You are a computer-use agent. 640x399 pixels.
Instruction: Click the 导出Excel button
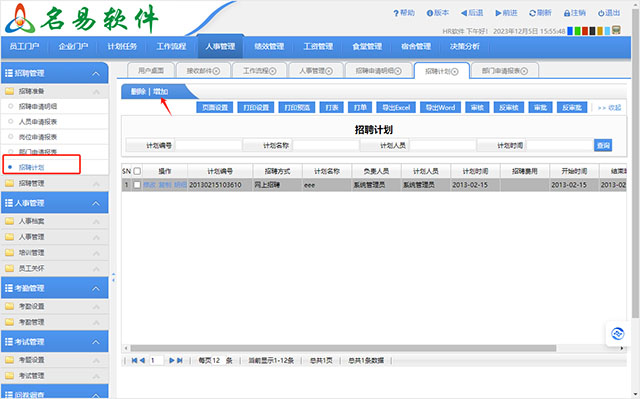pyautogui.click(x=396, y=108)
